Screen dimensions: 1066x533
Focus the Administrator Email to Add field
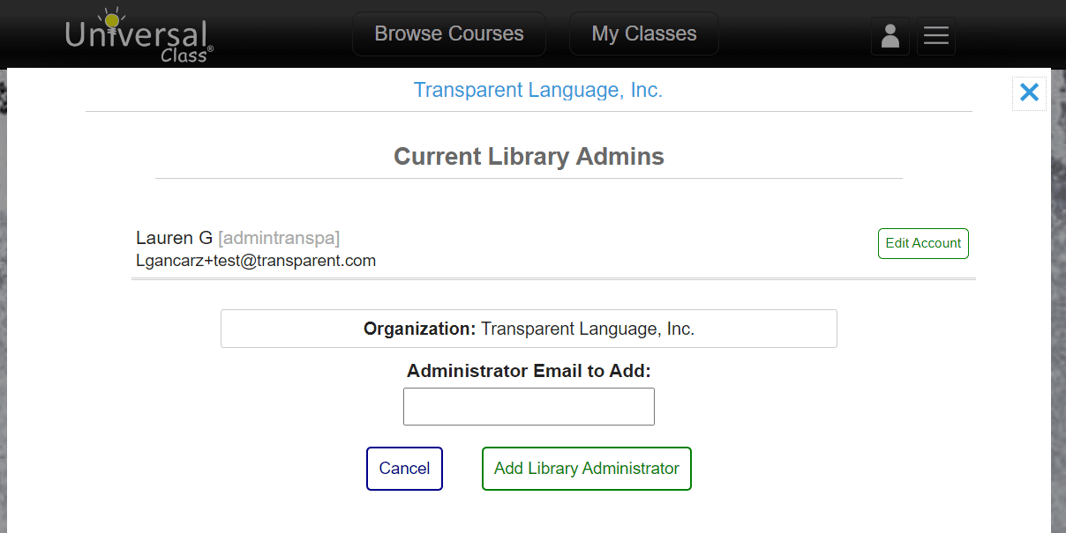pyautogui.click(x=528, y=407)
